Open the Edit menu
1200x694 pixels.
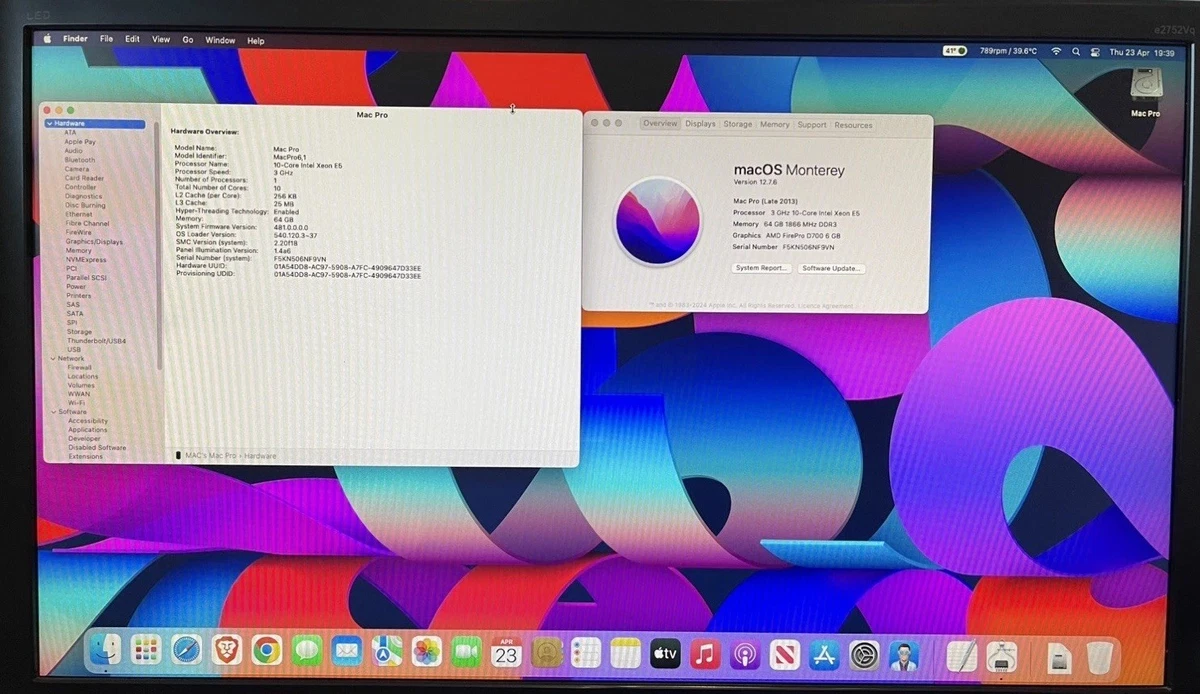[x=132, y=39]
